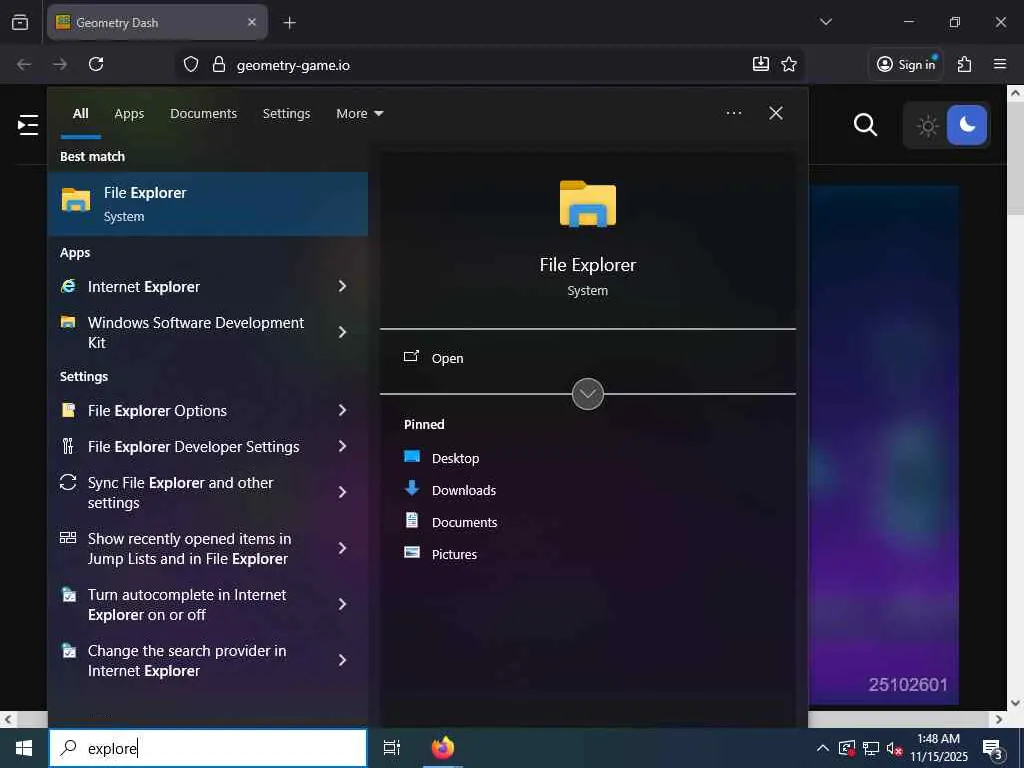View site security padlock info

[x=219, y=64]
